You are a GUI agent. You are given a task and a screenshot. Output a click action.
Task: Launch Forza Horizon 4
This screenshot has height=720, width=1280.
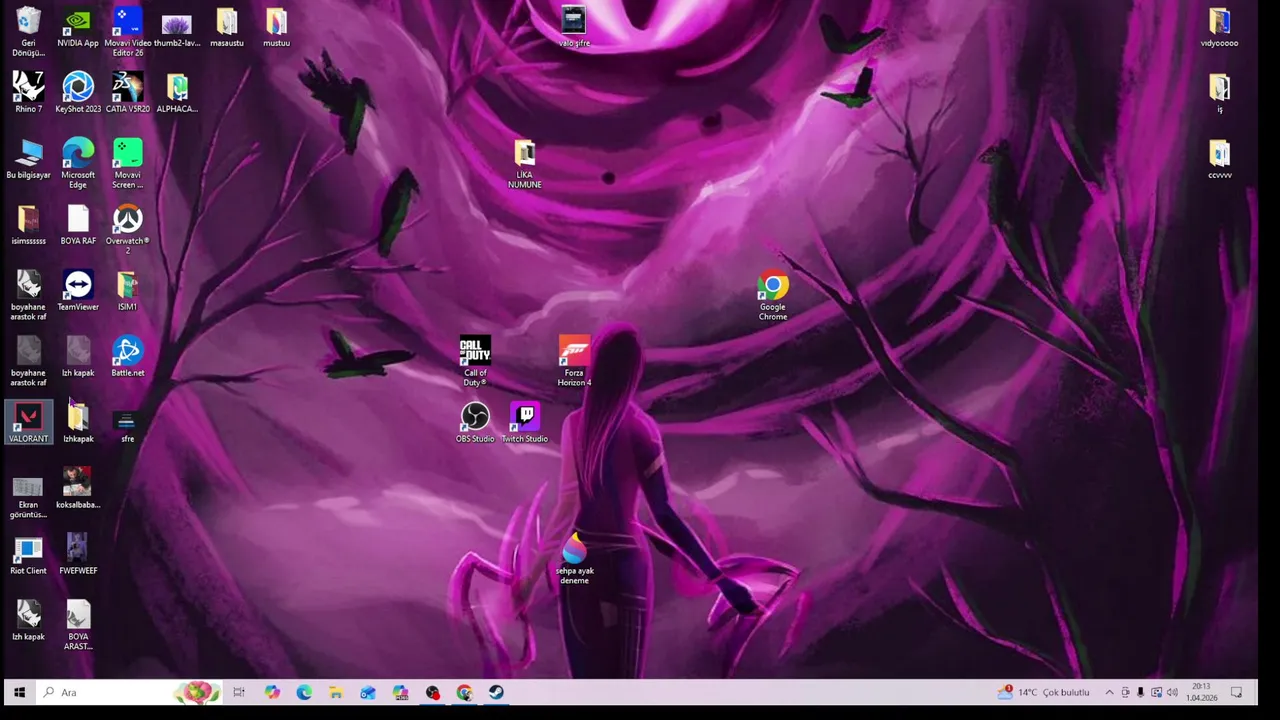[x=574, y=361]
